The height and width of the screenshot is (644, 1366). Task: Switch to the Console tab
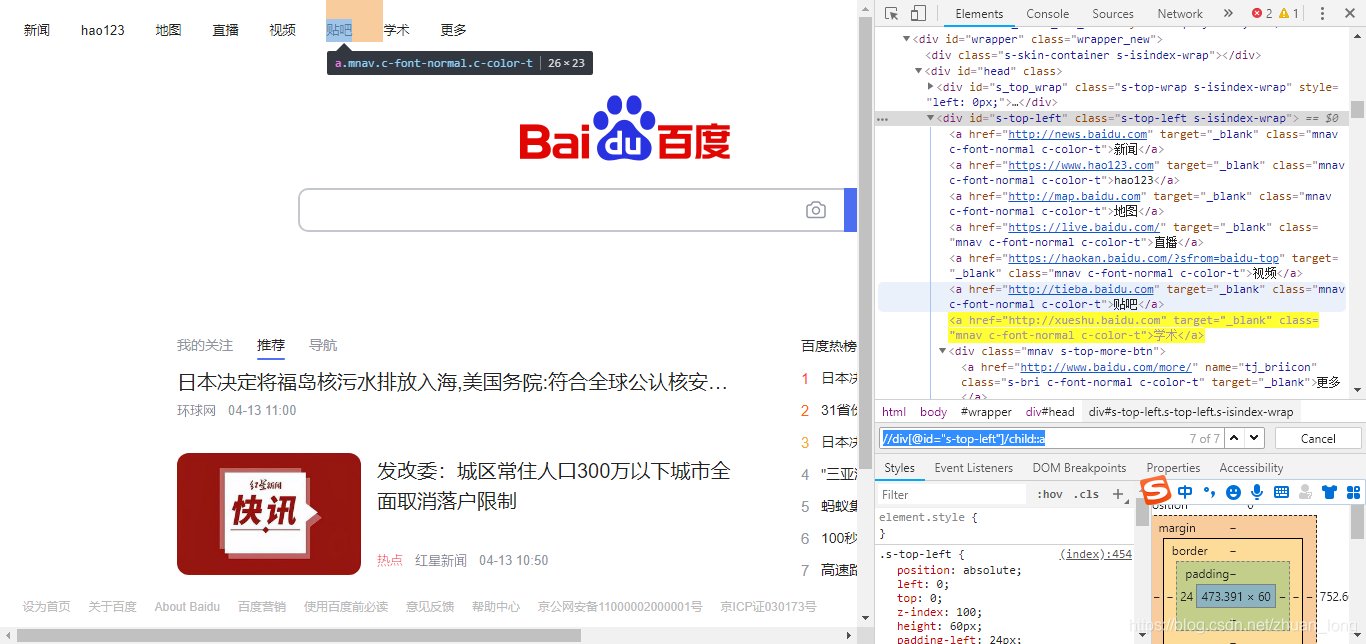pos(1047,14)
